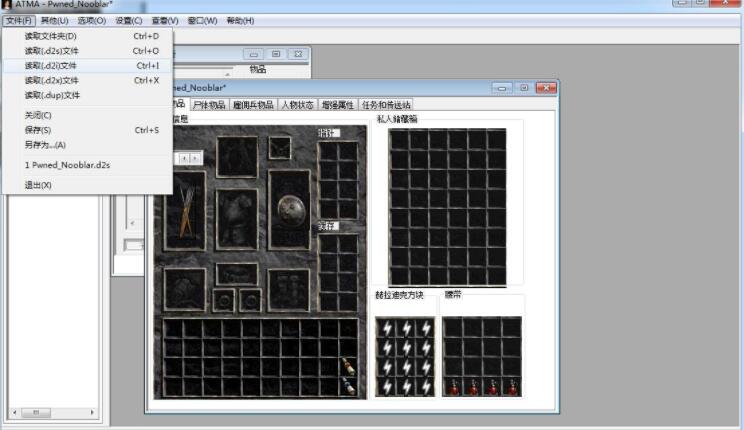Viewport: 744px width, 430px height.
Task: Open the 其他(U) menu
Action: [x=55, y=21]
